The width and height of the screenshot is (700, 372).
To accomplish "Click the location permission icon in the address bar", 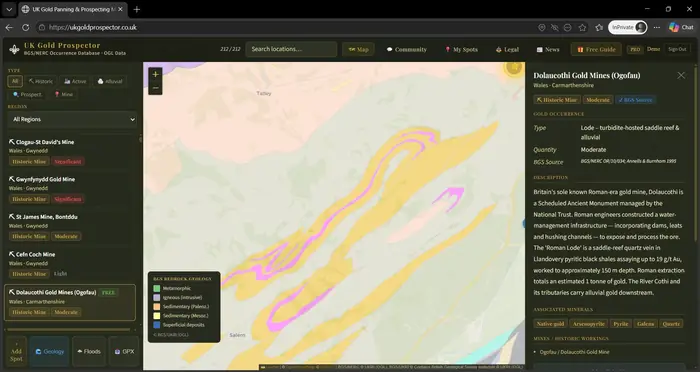I will [x=542, y=28].
